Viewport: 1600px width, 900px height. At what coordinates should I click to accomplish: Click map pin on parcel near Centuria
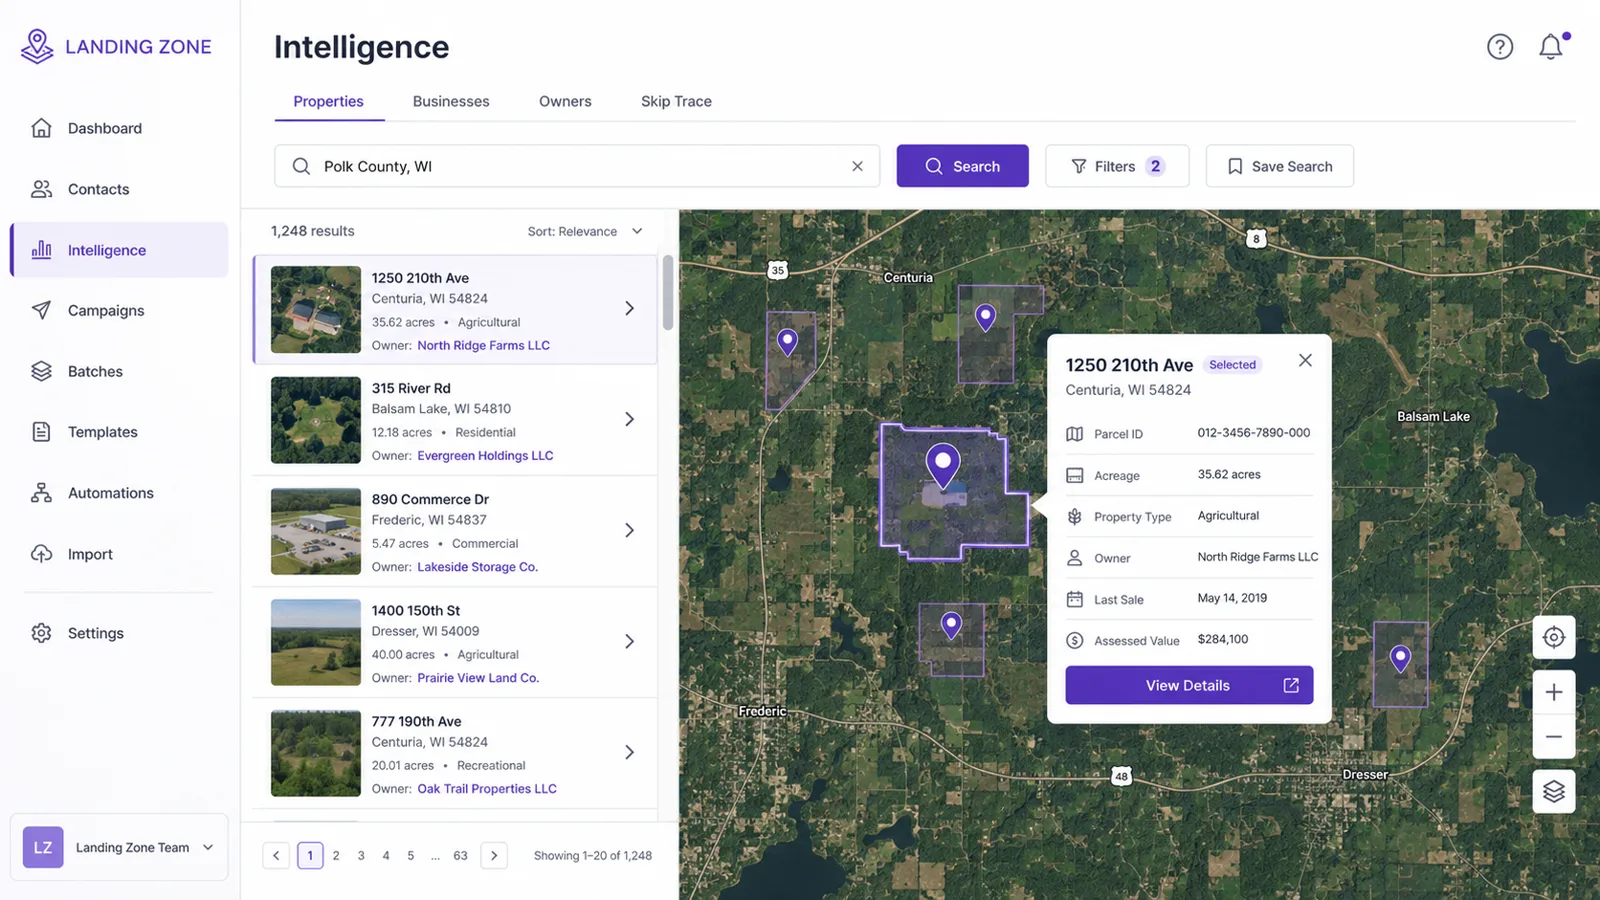986,318
